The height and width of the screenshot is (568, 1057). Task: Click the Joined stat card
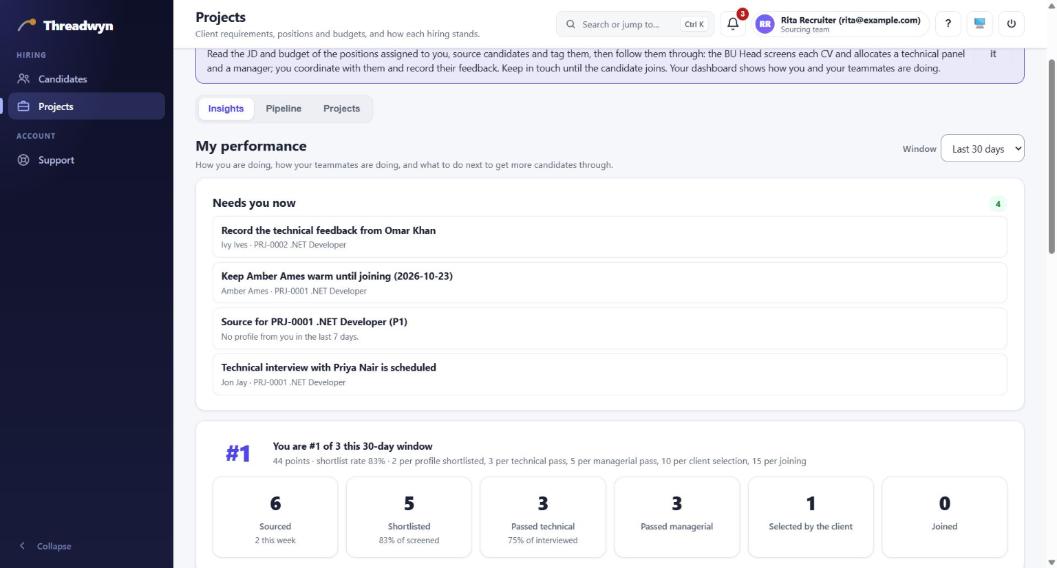coord(944,517)
